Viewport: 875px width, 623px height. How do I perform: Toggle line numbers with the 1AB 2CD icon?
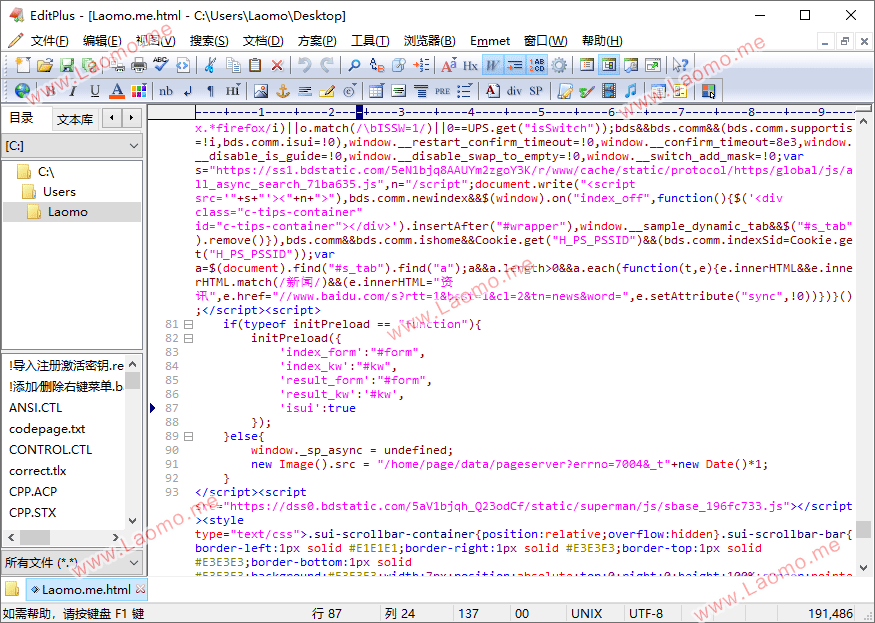537,65
